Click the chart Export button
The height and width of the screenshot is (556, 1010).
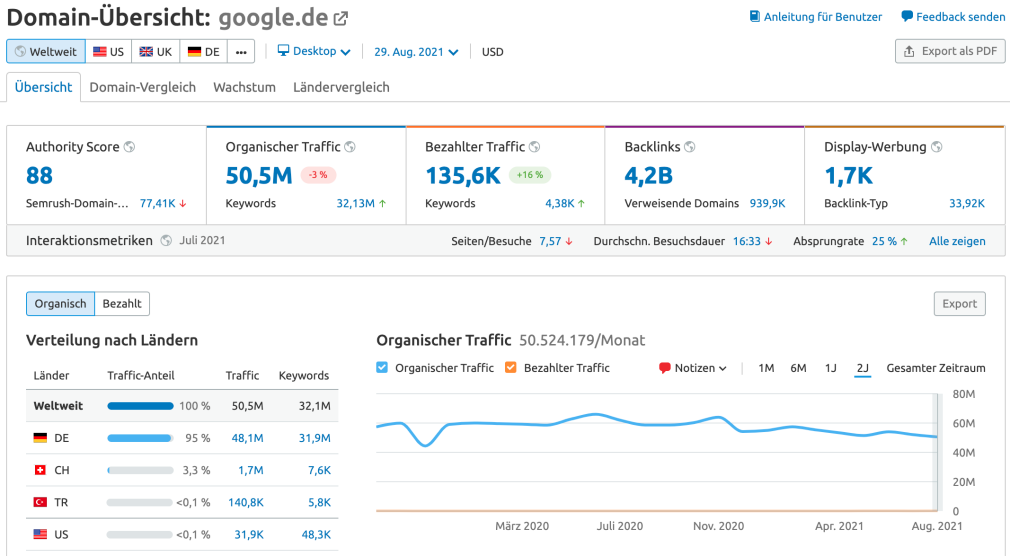(x=959, y=303)
